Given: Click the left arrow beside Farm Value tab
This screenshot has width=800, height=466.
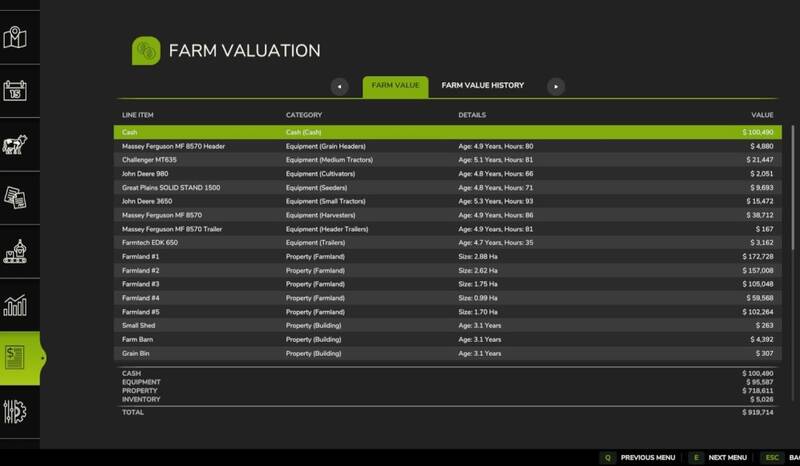Looking at the screenshot, I should 341,86.
